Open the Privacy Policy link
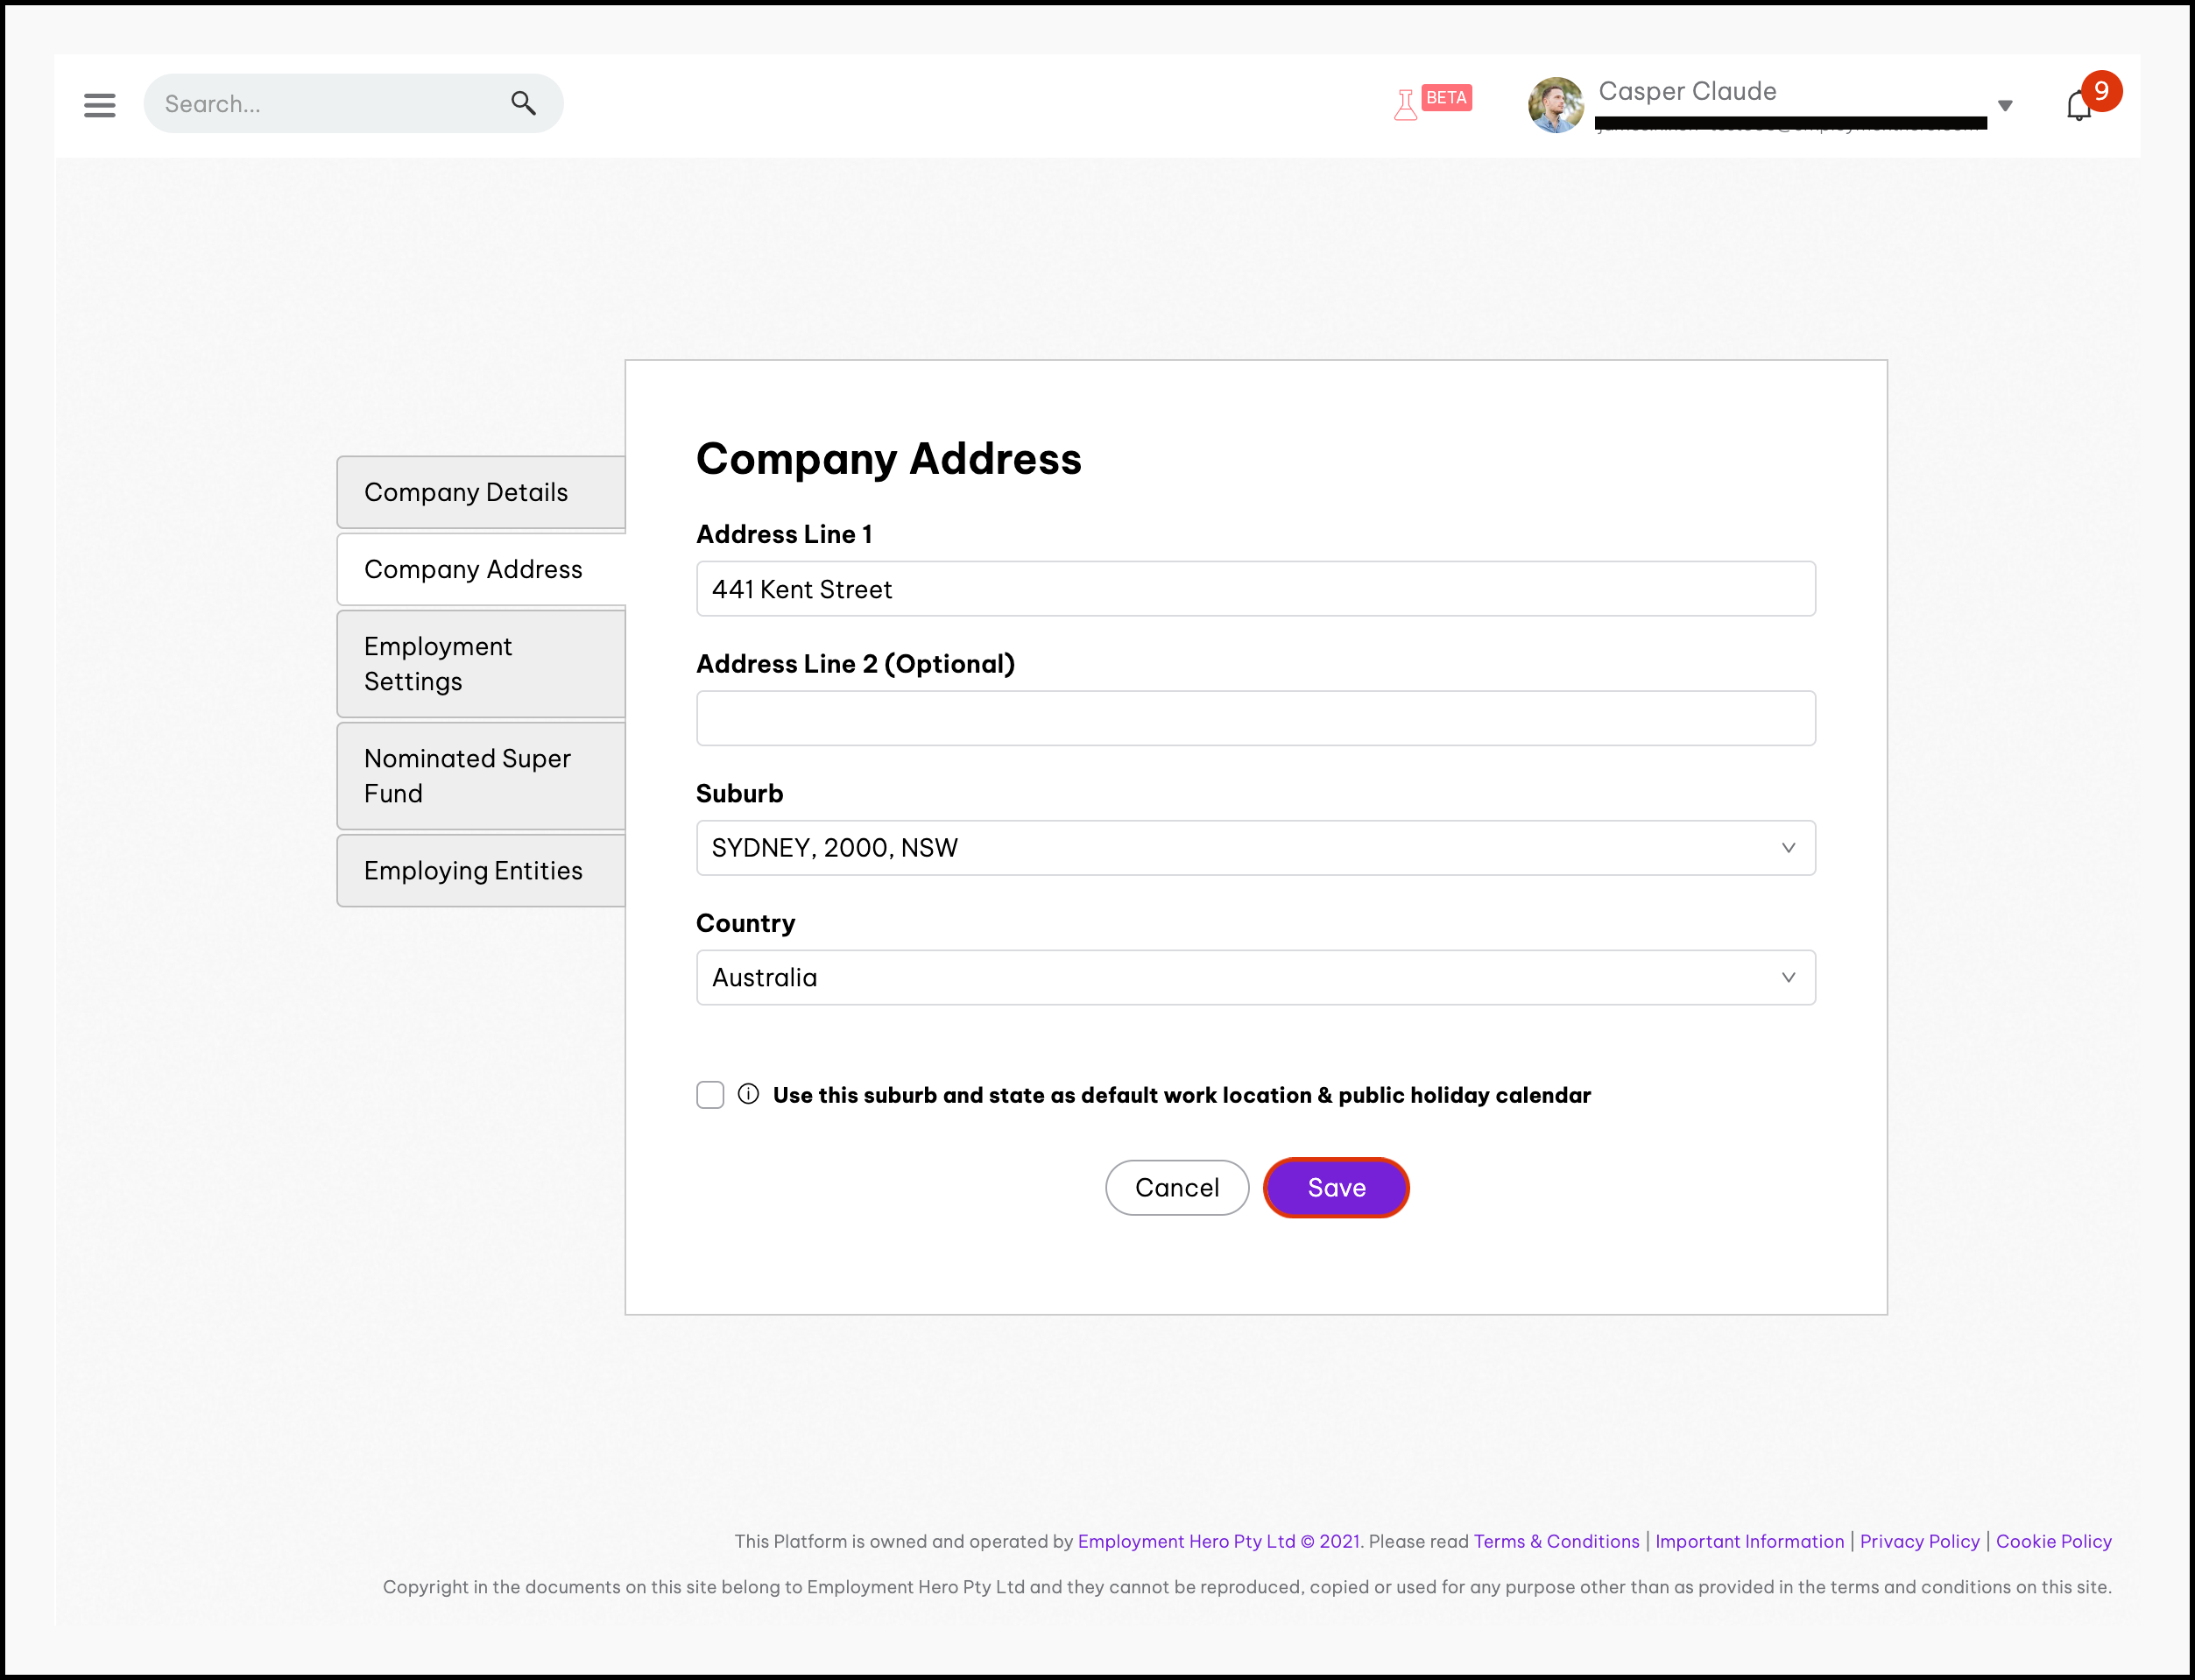Viewport: 2195px width, 1680px height. pos(1919,1541)
